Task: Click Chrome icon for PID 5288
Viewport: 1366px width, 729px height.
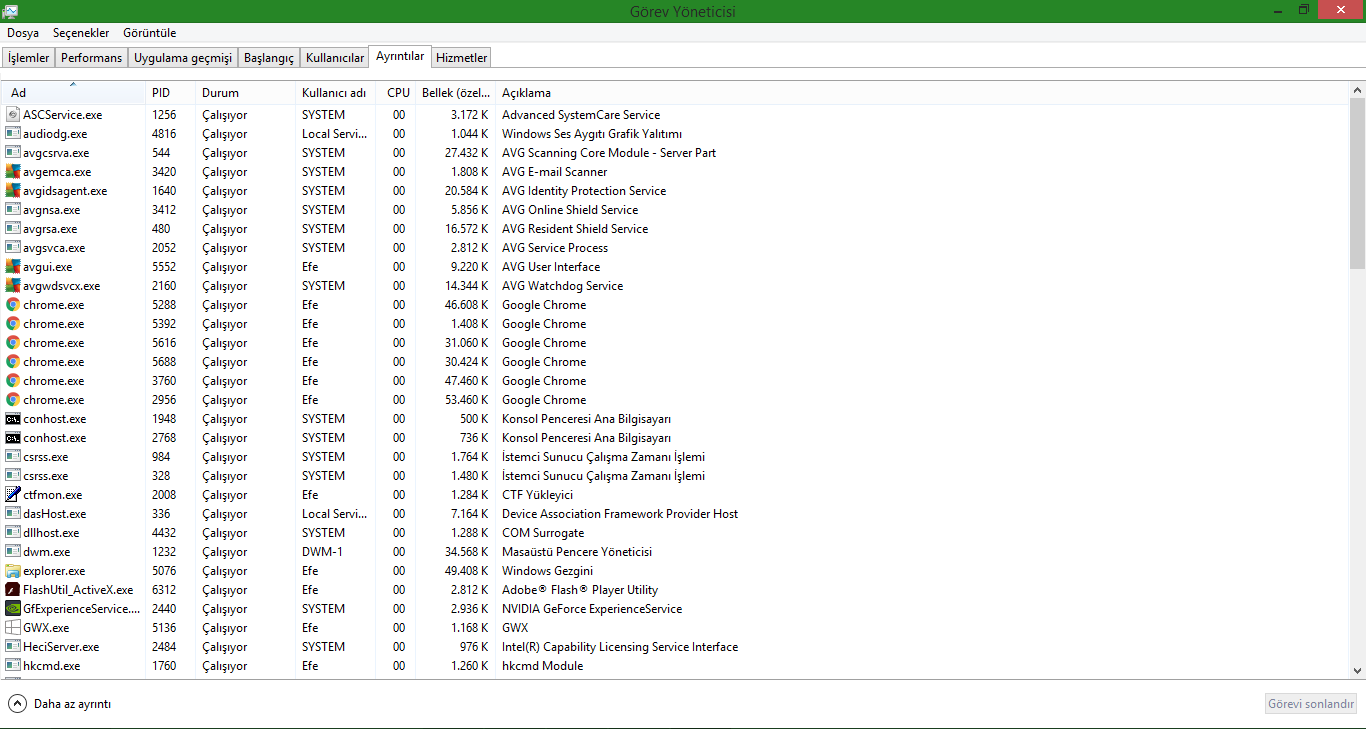Action: (x=13, y=305)
